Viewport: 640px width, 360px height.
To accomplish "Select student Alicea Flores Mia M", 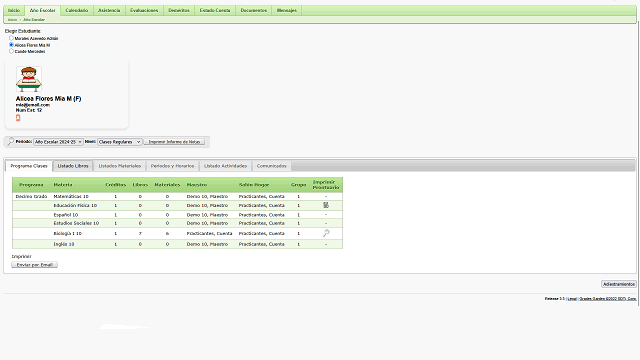I will tap(11, 44).
